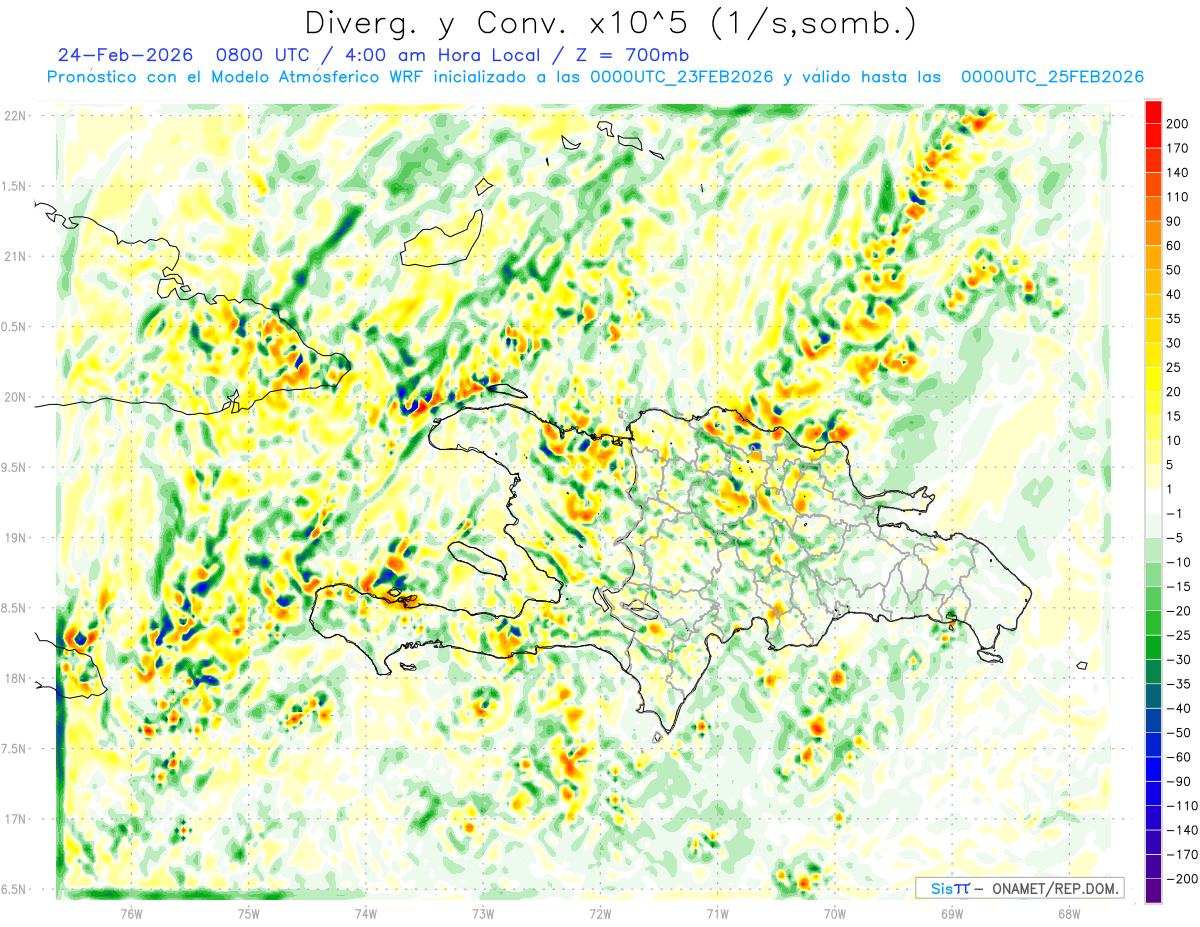
Task: Click the positive '140' color scale value
Action: click(1178, 172)
